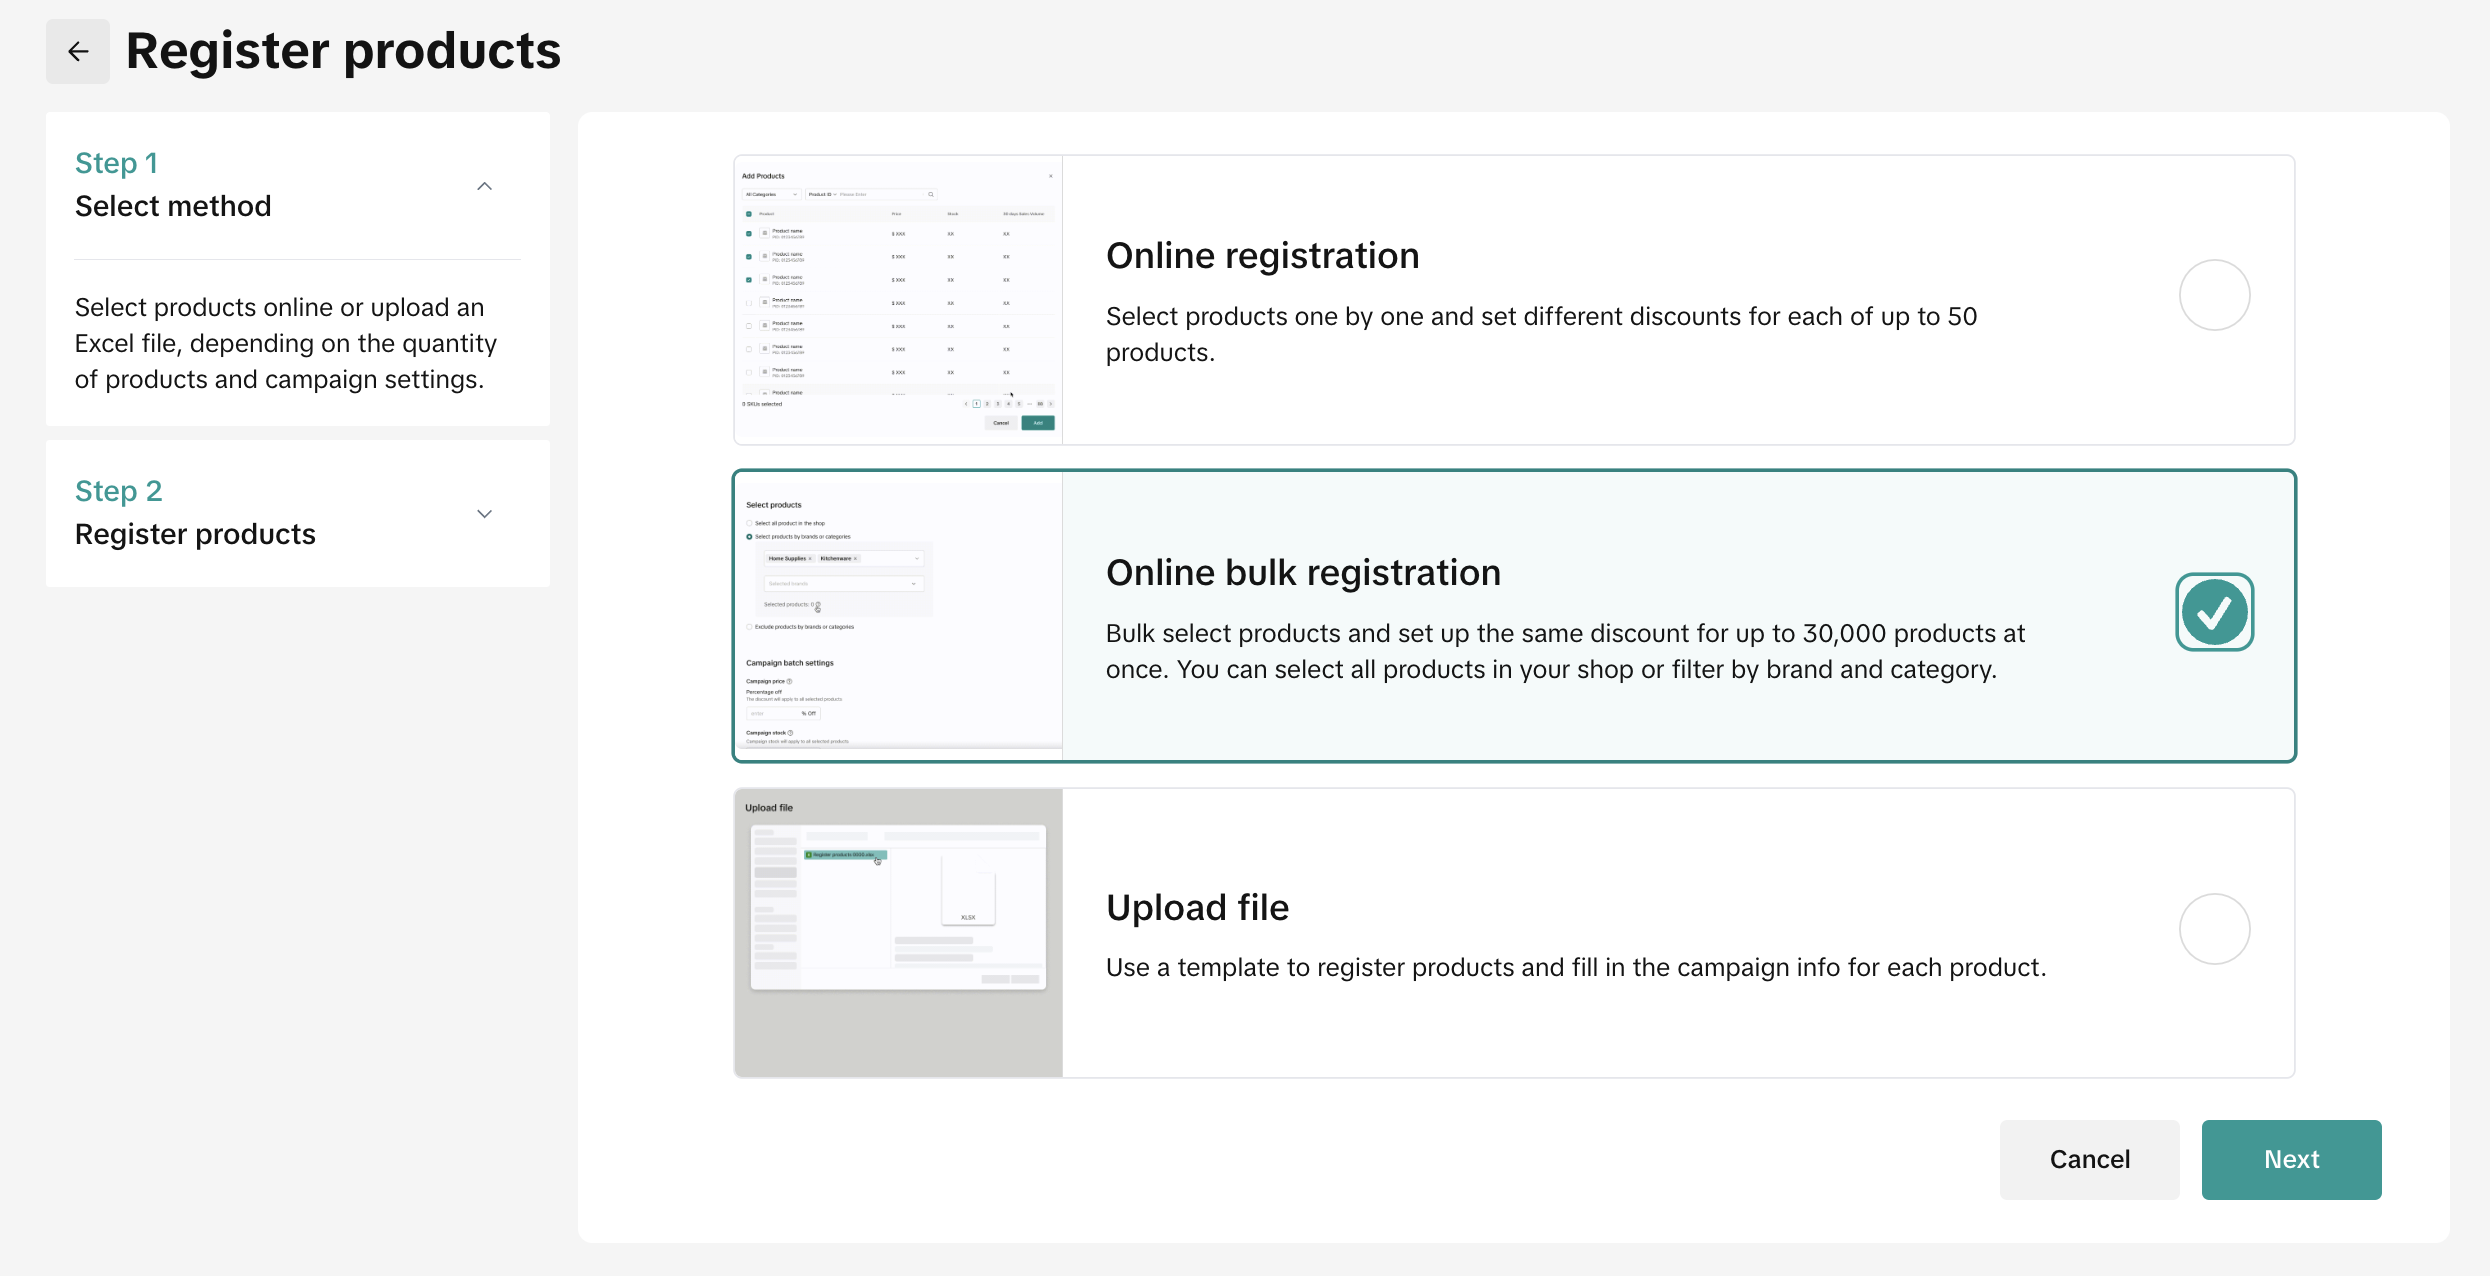Click the Upload file heading

coord(1197,907)
